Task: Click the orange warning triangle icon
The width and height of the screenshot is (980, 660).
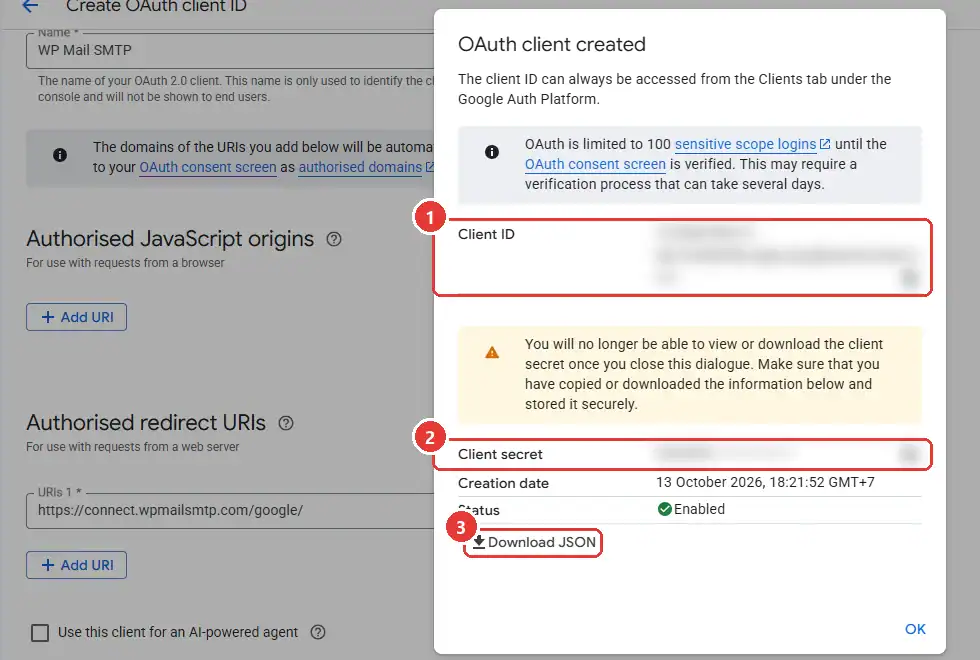Action: [492, 352]
